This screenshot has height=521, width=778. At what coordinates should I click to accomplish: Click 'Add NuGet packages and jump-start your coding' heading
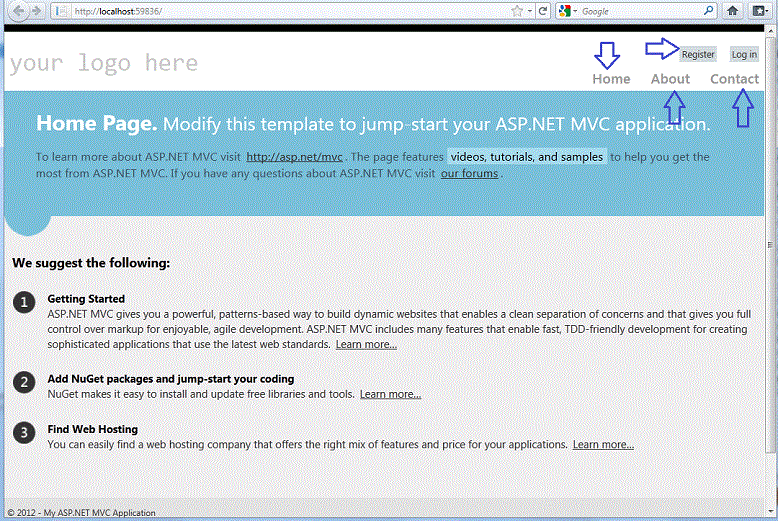click(x=171, y=379)
